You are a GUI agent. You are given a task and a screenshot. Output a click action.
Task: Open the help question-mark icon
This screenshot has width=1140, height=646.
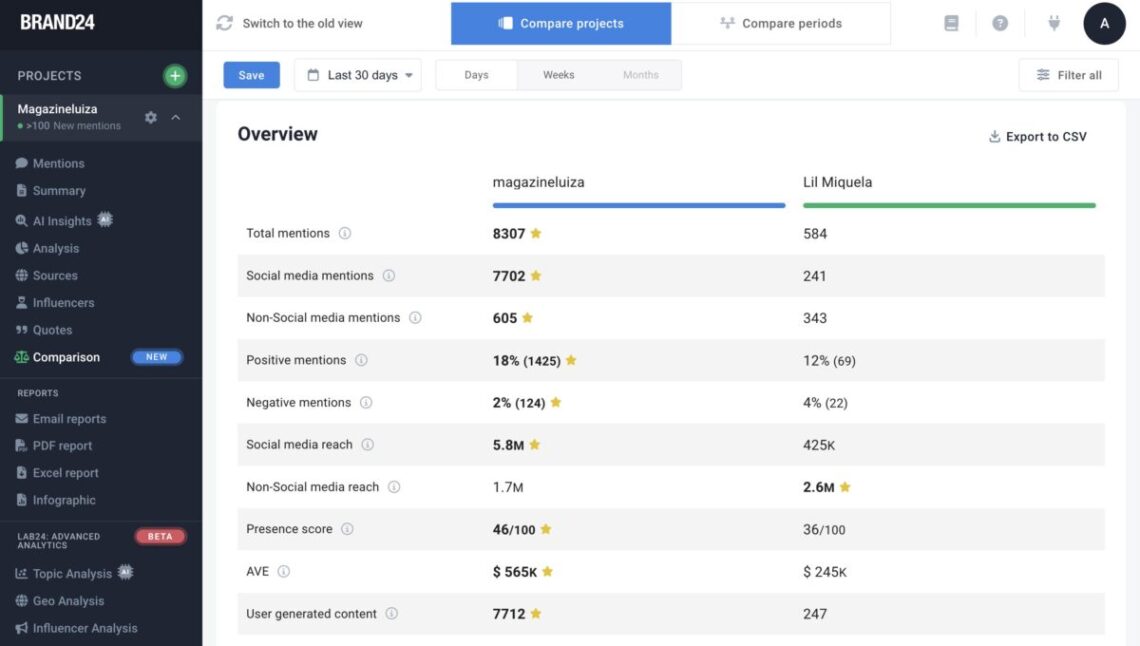1000,22
